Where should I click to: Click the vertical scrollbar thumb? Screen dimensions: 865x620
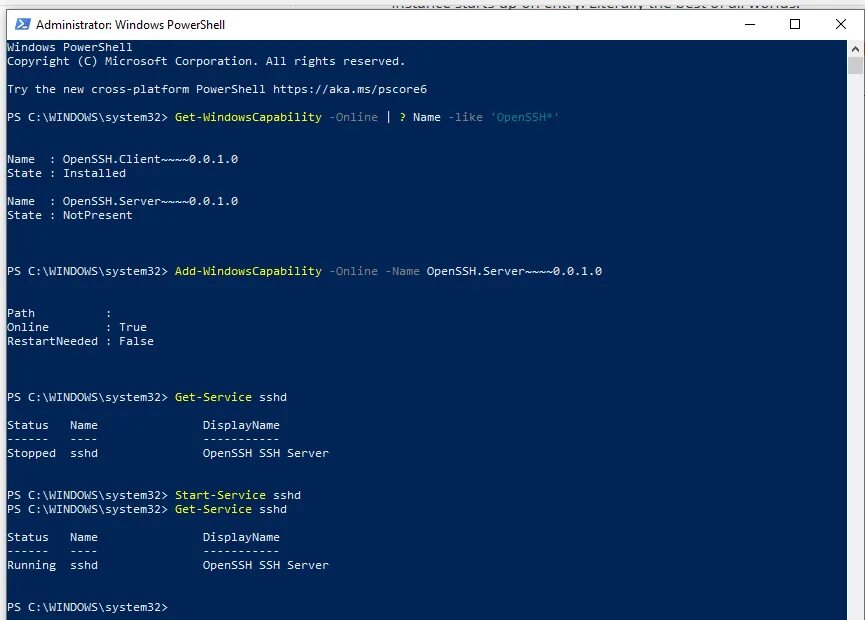pos(855,65)
